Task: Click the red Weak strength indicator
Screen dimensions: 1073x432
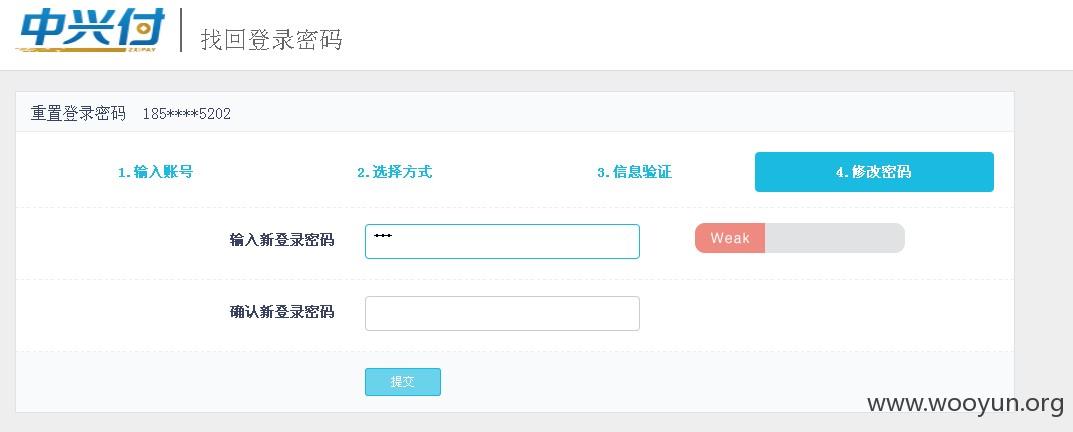Action: [x=729, y=238]
